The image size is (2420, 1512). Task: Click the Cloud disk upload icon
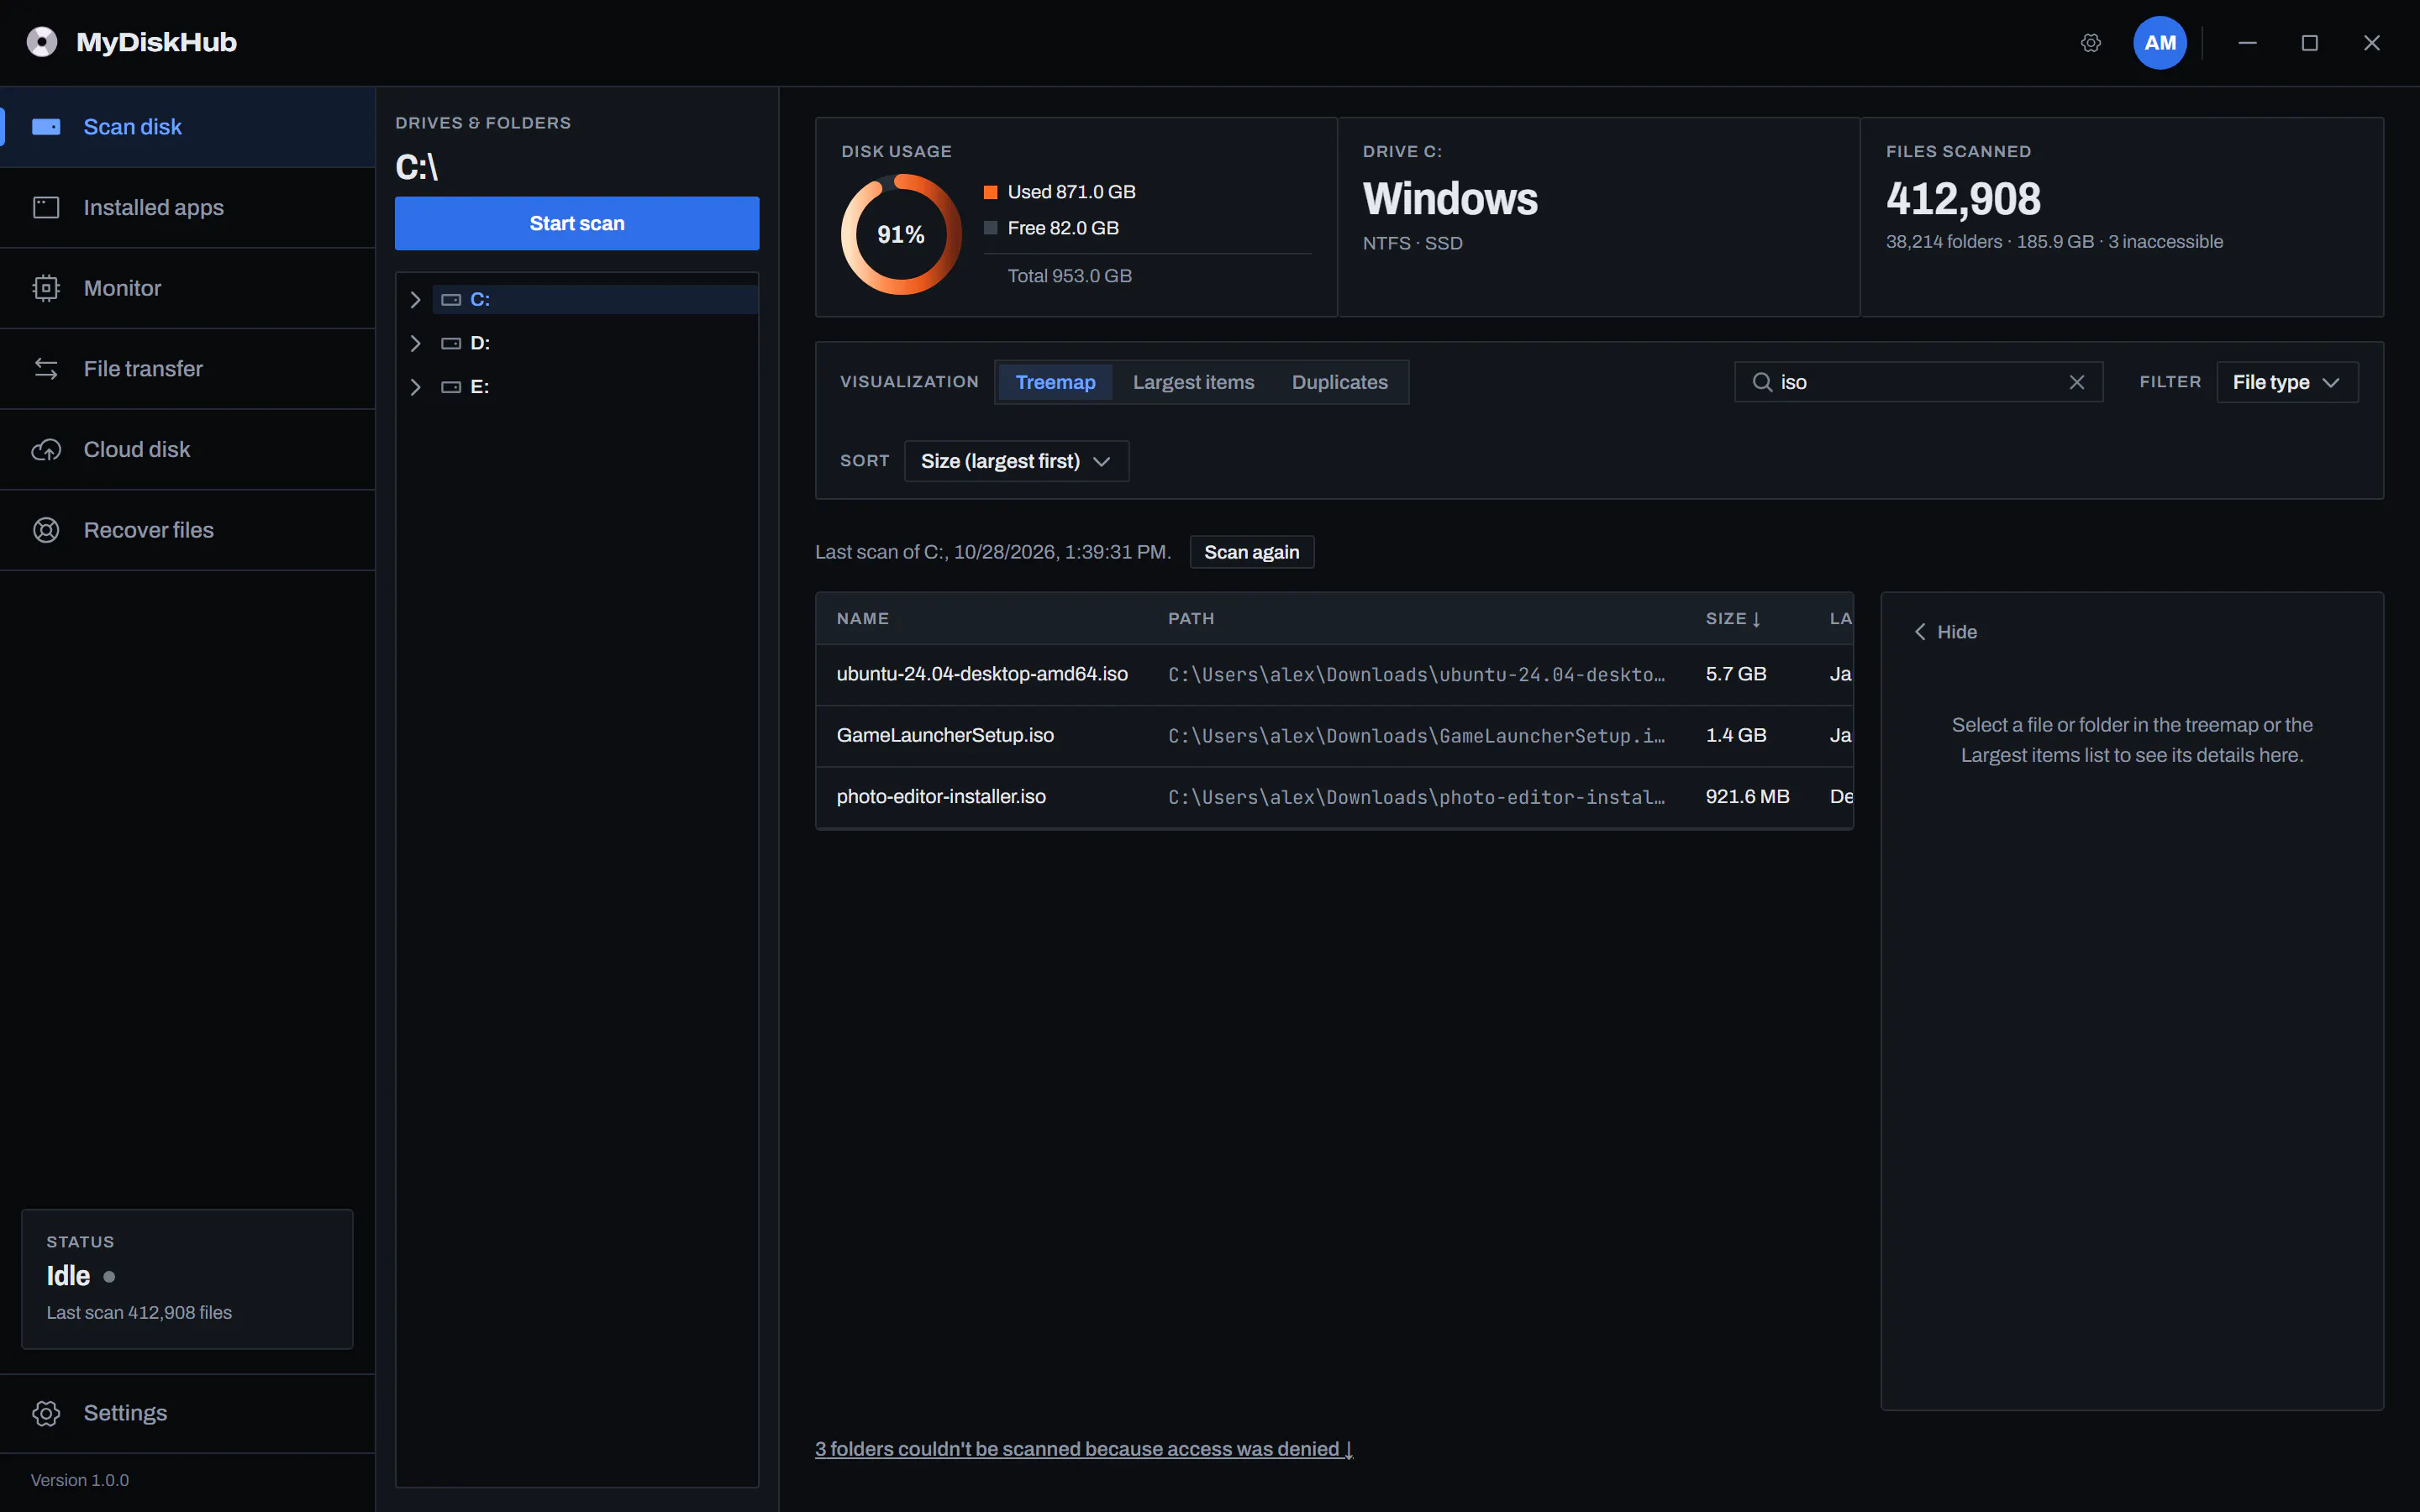46,450
